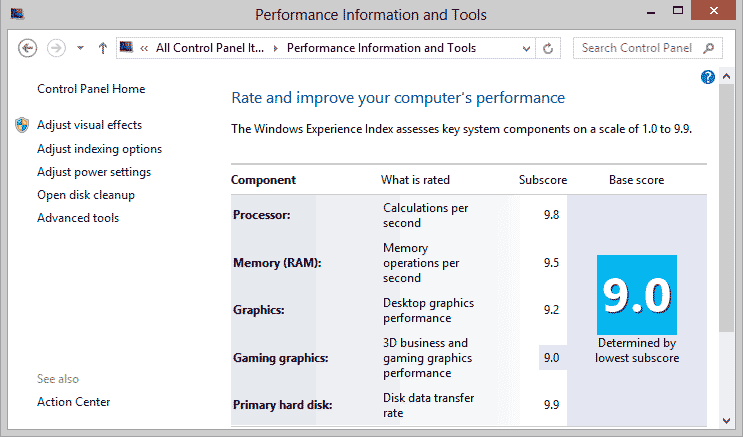Launch Open disk cleanup

86,195
